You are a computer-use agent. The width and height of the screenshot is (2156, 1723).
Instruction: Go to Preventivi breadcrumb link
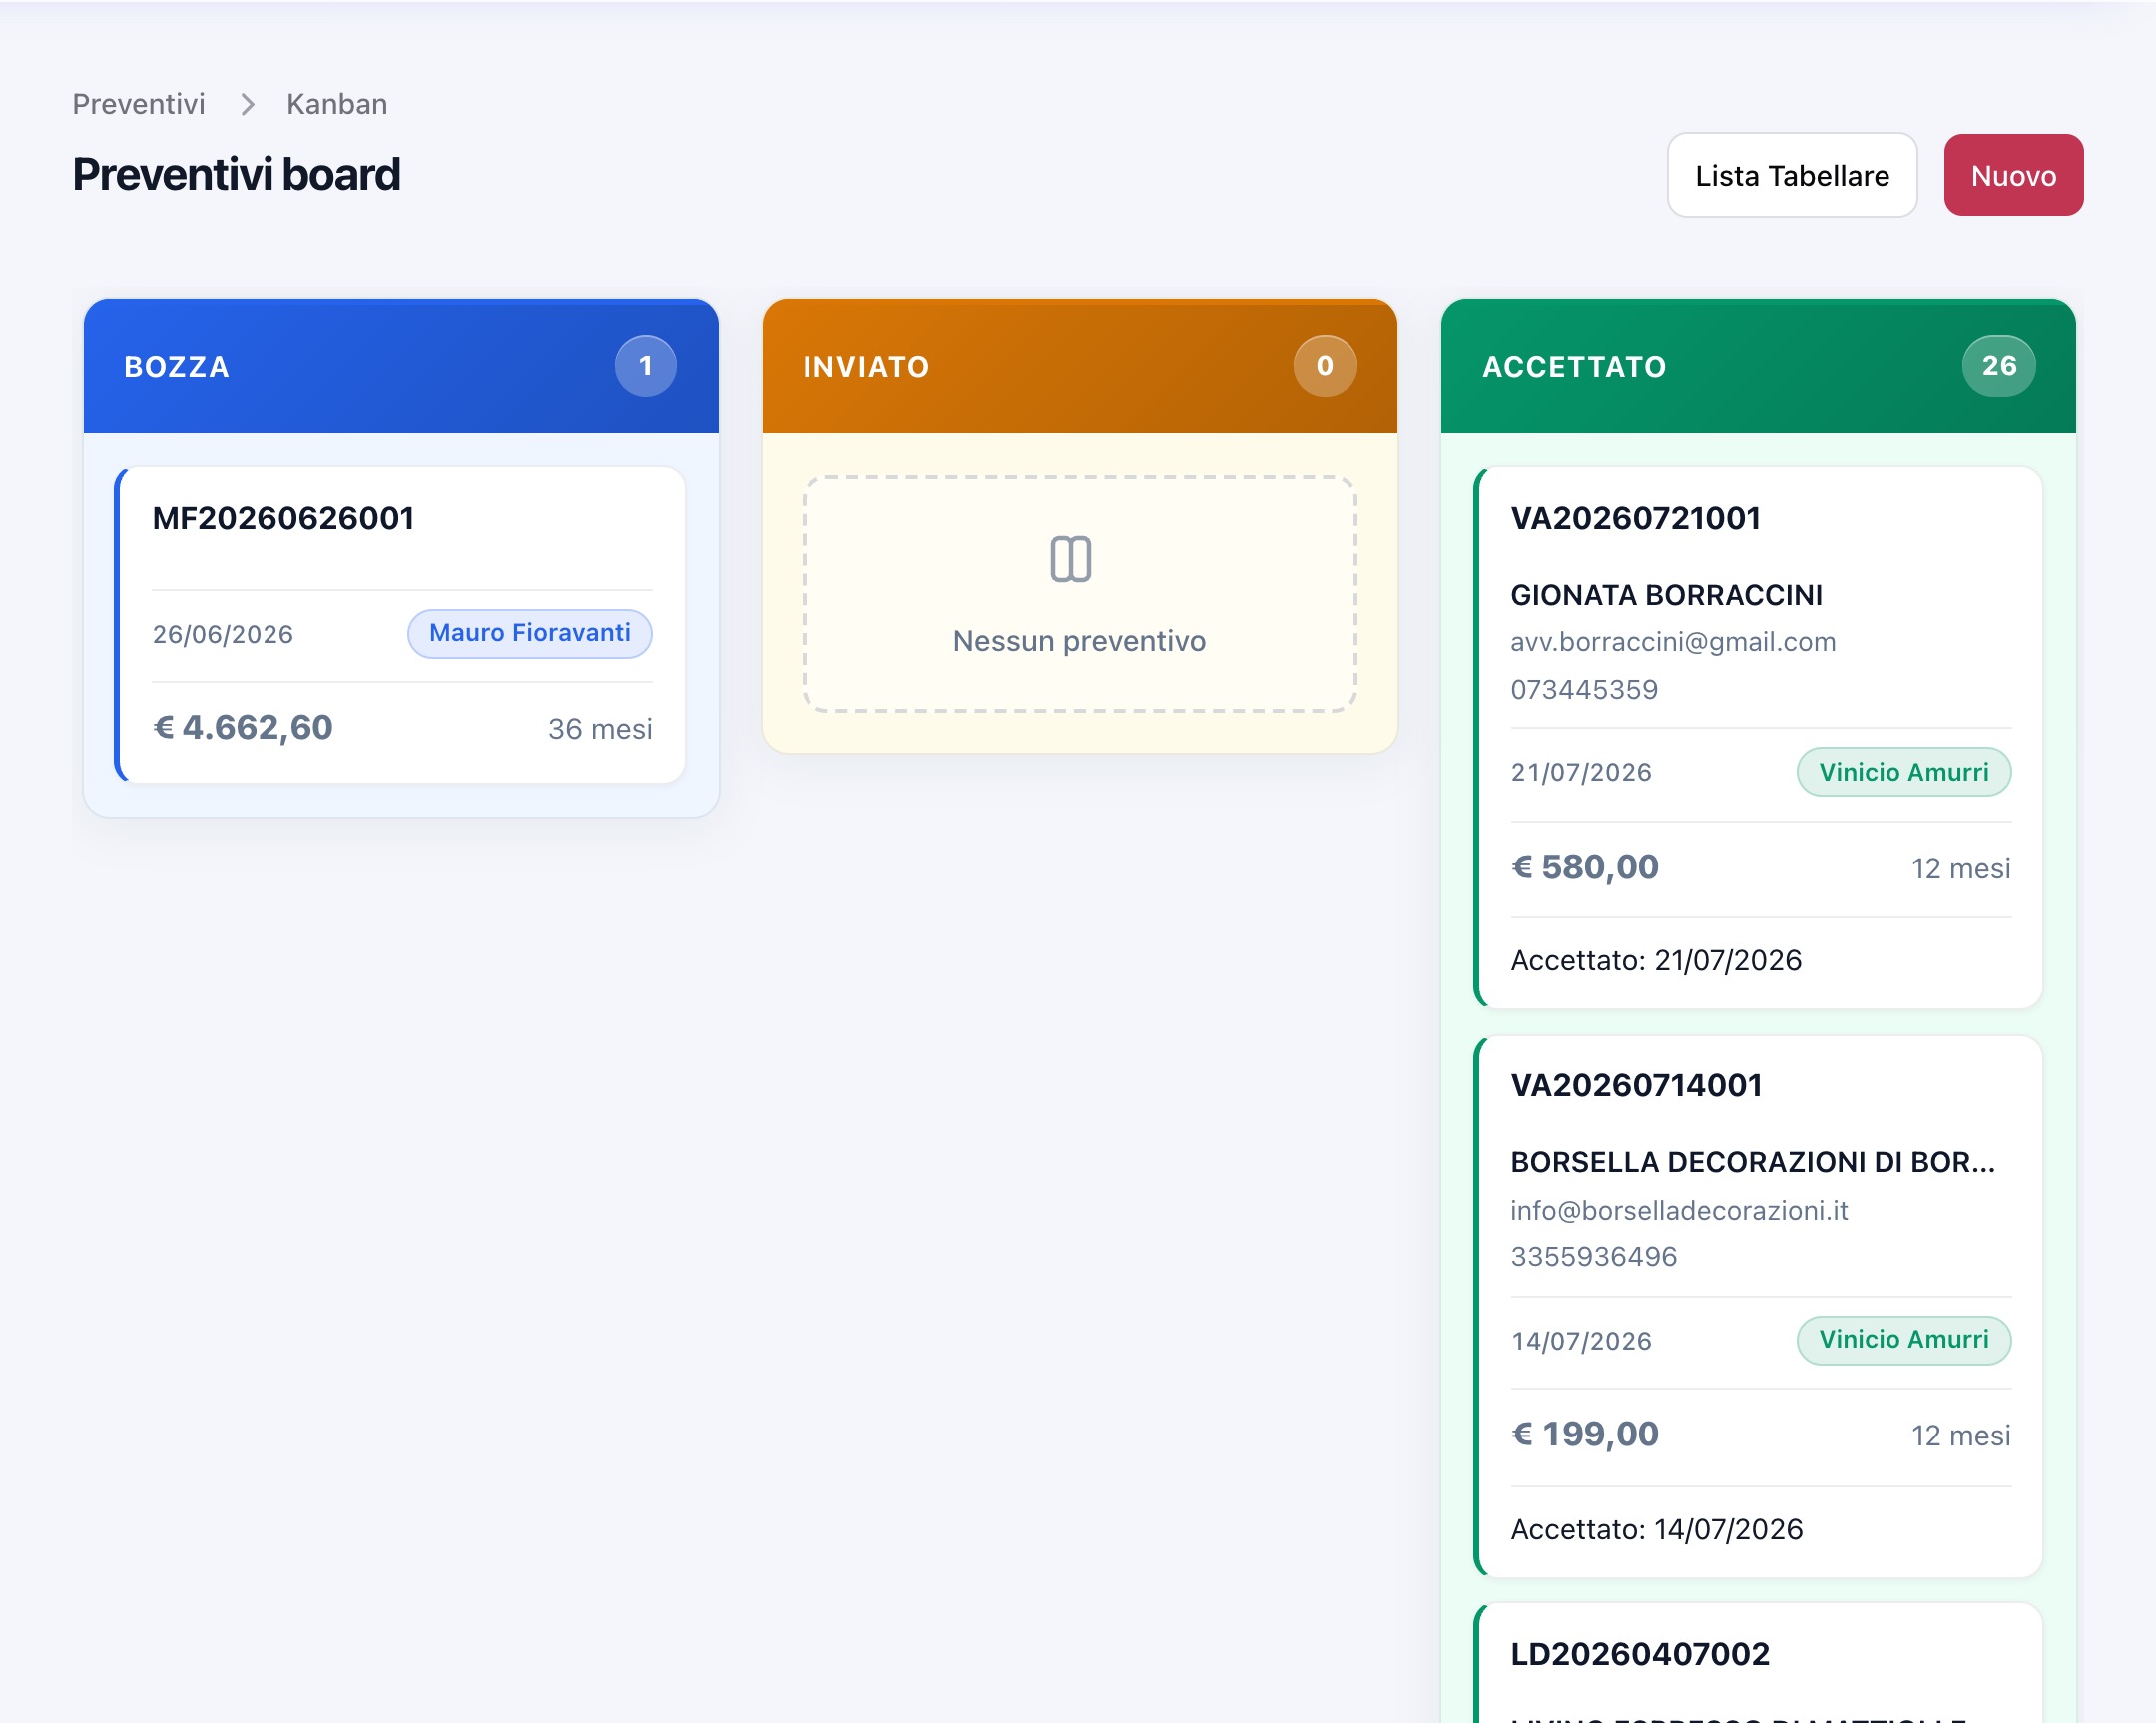tap(139, 104)
